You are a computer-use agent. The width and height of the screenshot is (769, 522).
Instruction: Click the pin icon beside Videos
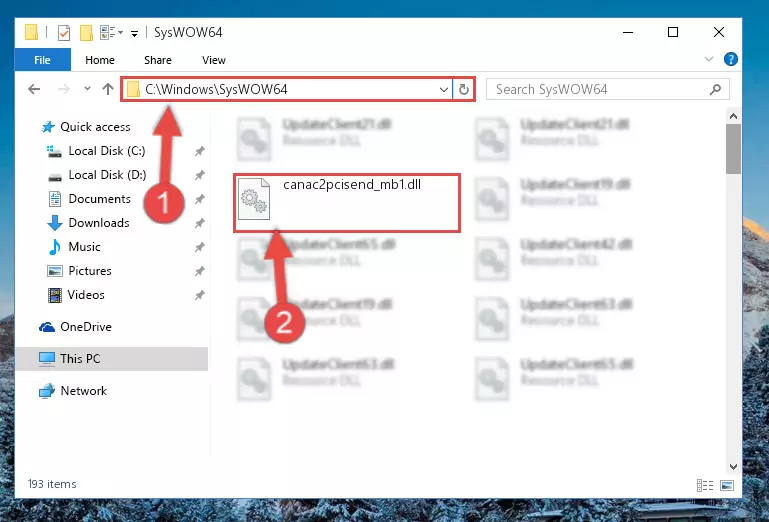tap(199, 295)
